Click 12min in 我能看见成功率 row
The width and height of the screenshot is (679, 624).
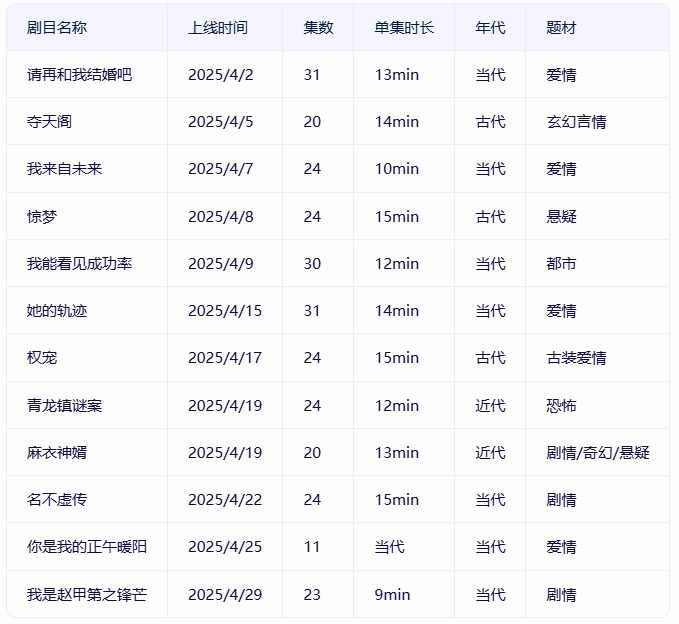397,263
